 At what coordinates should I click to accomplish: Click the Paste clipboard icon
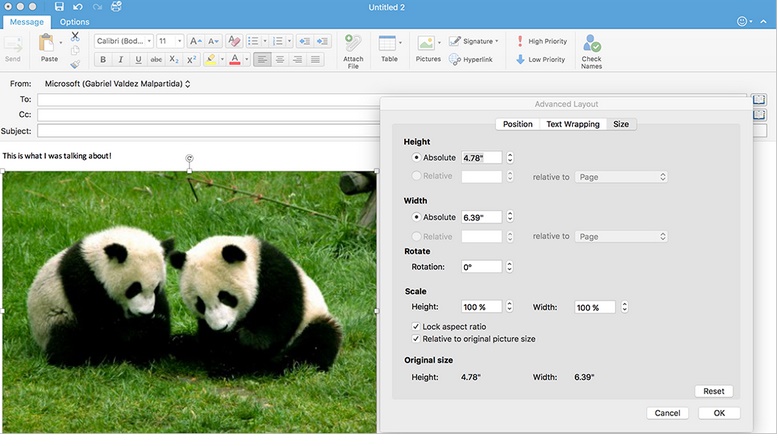click(x=46, y=43)
